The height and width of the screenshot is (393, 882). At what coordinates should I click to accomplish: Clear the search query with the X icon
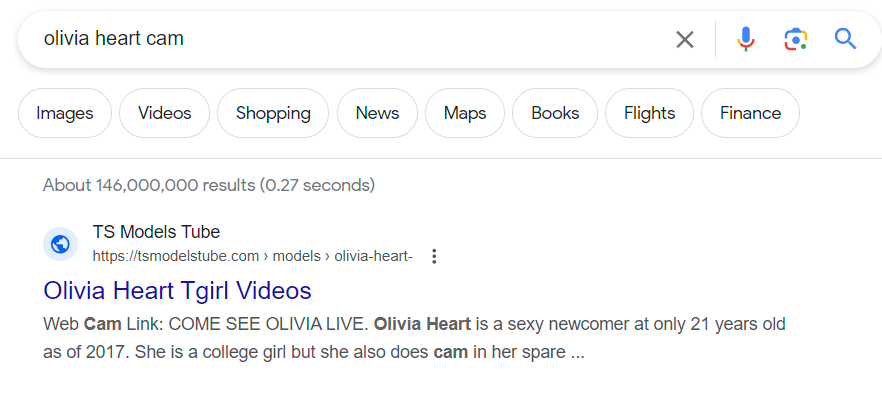tap(685, 39)
